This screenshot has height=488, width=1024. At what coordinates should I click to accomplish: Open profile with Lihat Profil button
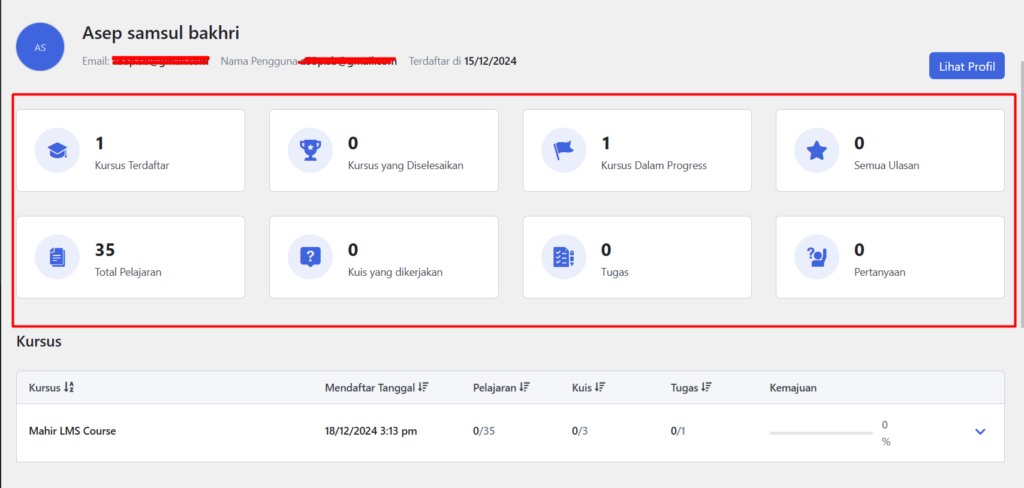point(966,66)
